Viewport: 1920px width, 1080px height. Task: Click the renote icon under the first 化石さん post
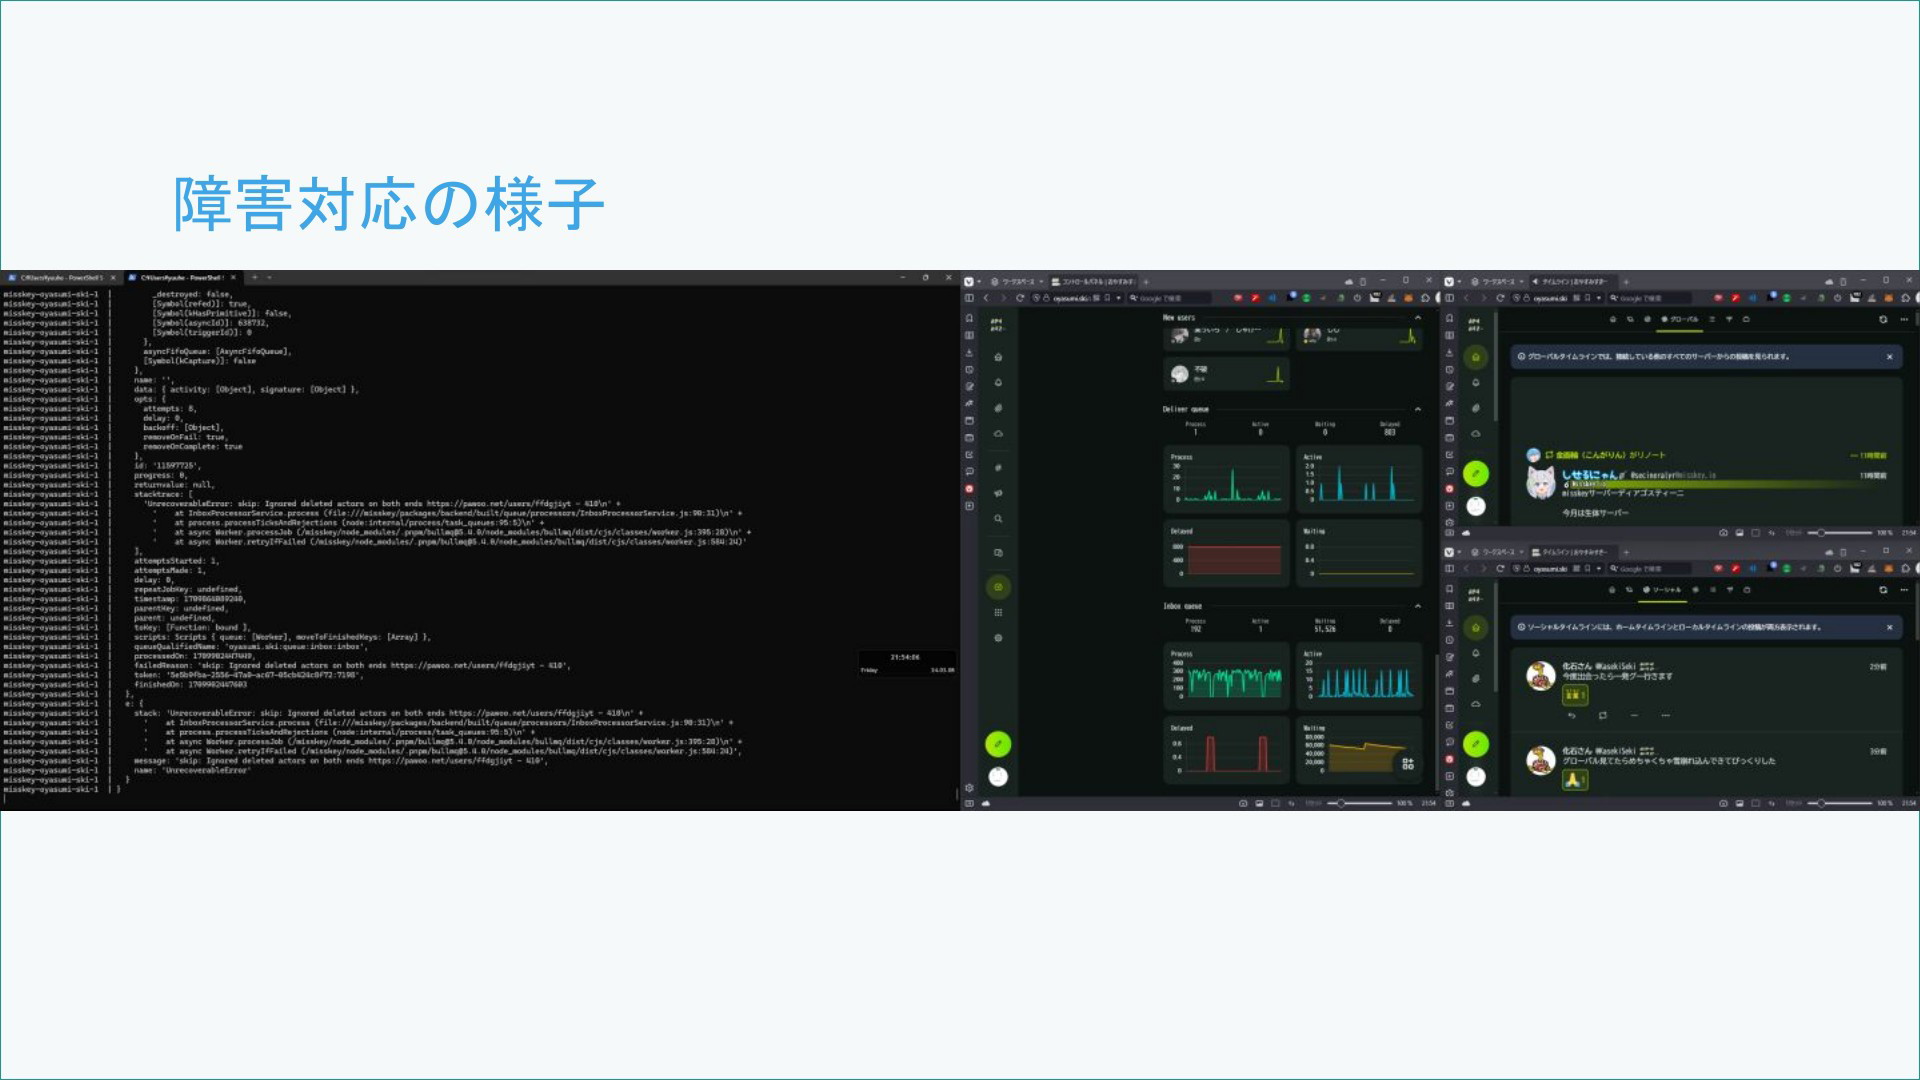point(1603,716)
